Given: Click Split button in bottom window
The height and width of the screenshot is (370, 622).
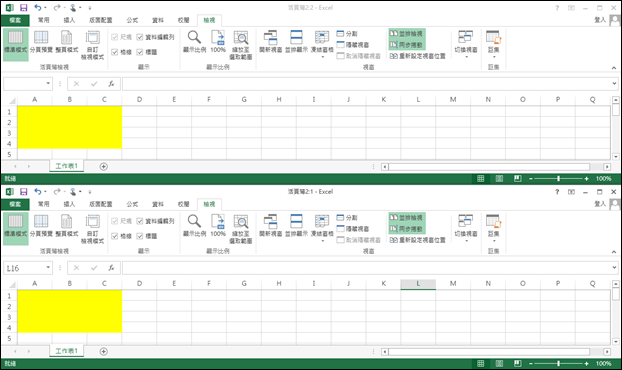Looking at the screenshot, I should [x=347, y=218].
